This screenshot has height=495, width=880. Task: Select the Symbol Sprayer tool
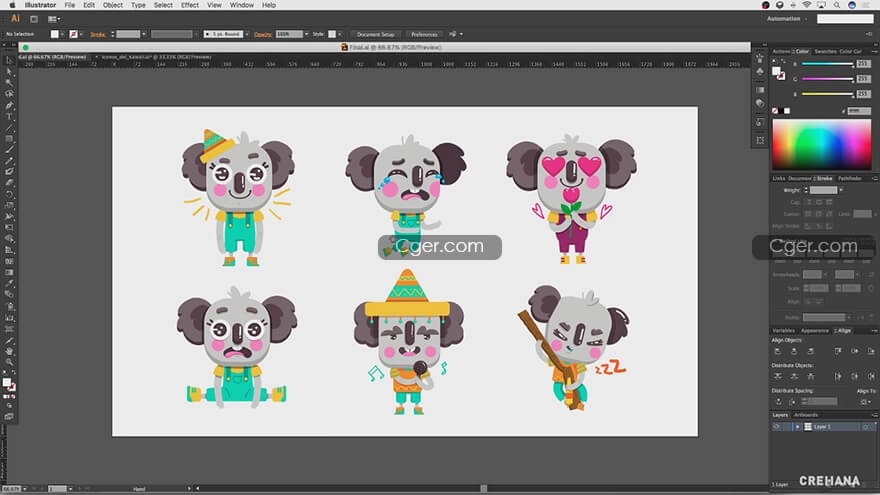pos(9,306)
